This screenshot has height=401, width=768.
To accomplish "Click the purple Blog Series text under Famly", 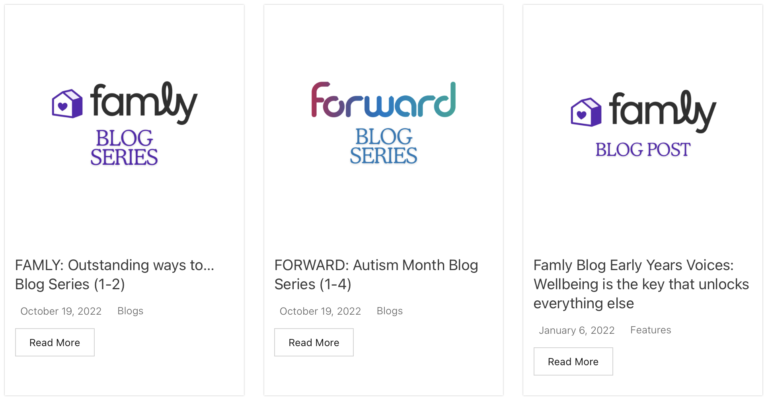I will point(124,147).
